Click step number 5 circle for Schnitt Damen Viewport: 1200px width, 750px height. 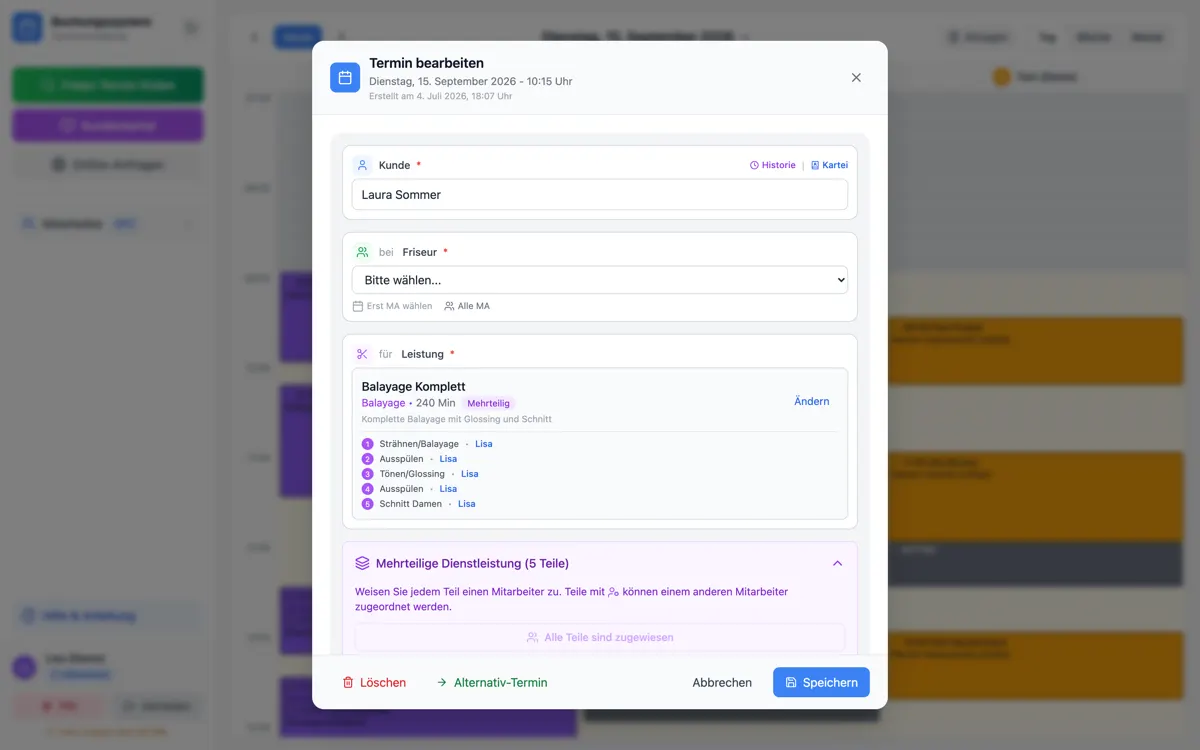[367, 504]
